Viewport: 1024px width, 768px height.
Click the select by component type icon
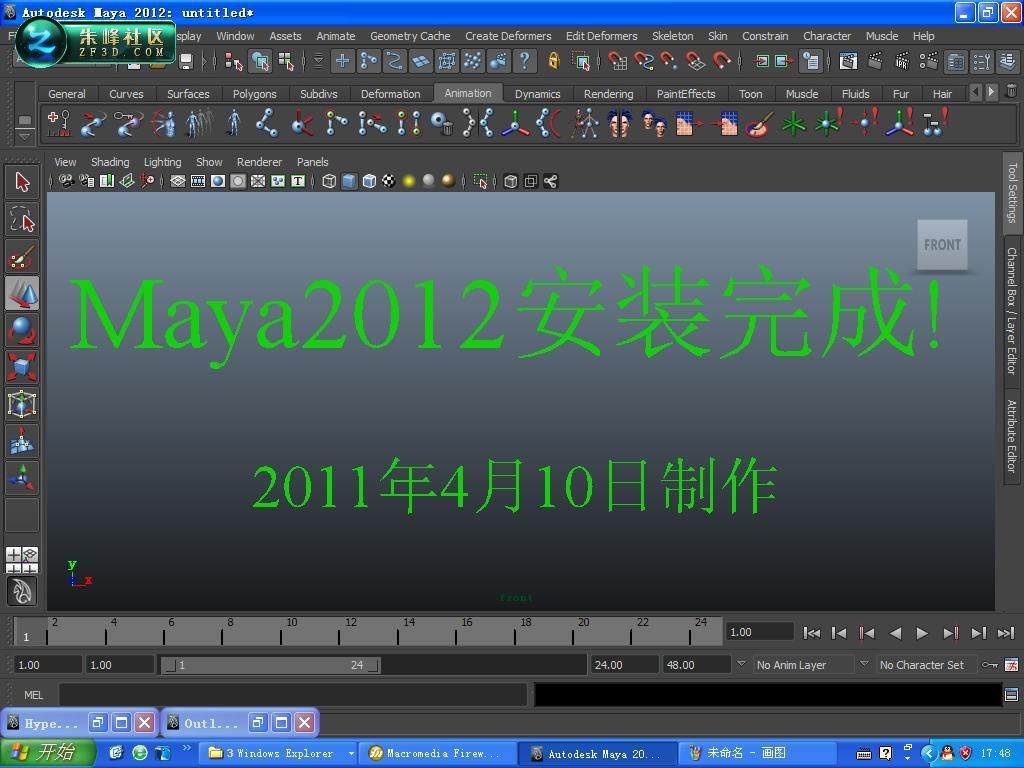[286, 61]
